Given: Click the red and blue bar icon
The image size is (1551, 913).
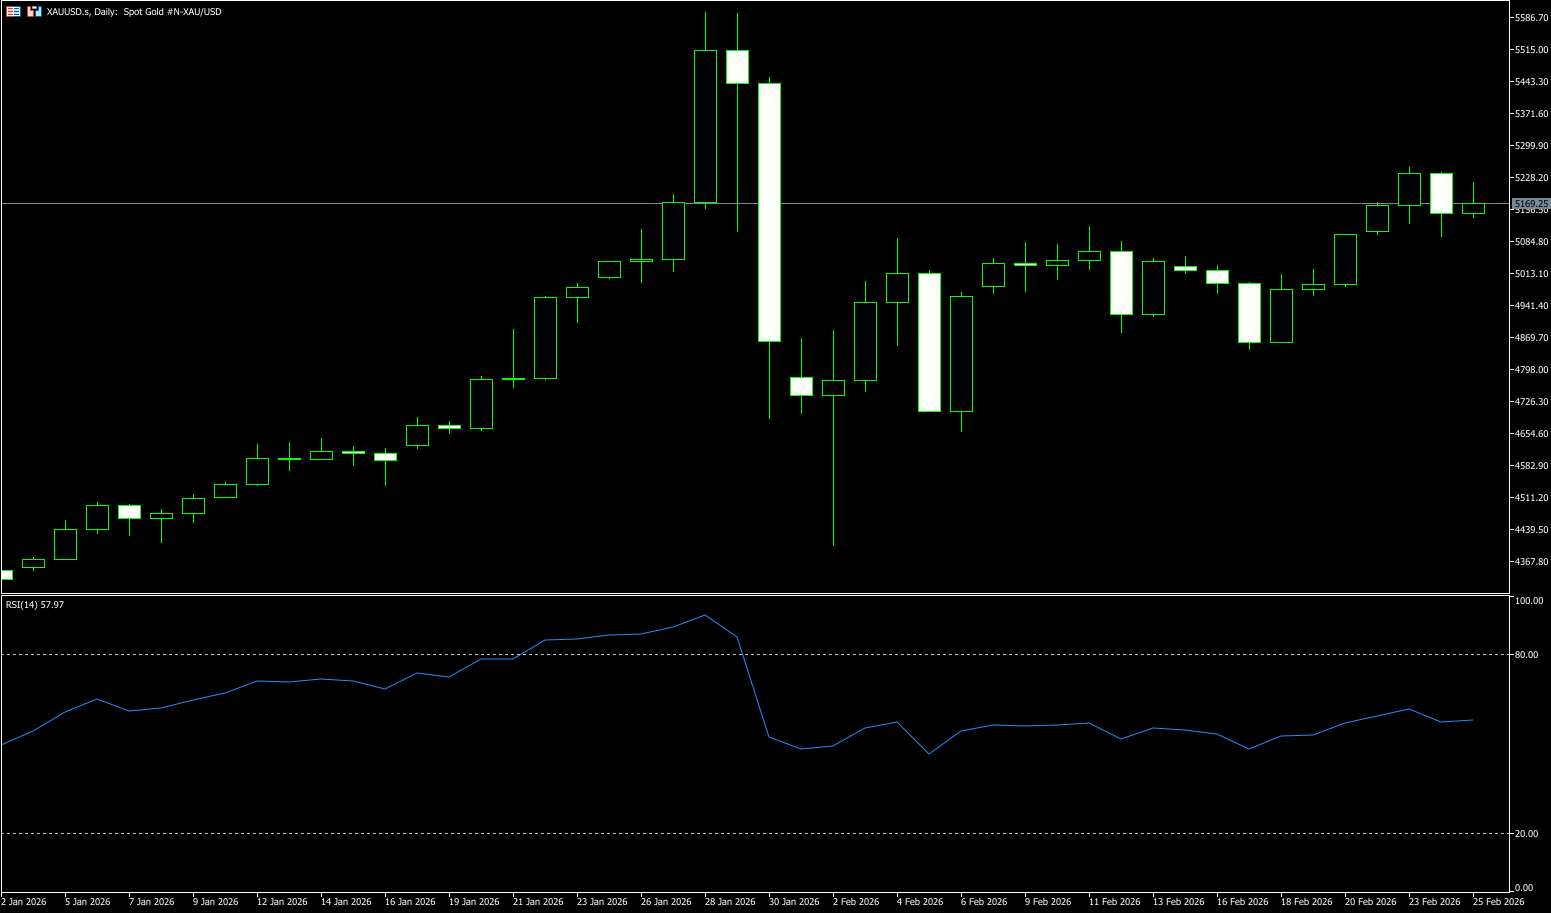Looking at the screenshot, I should click(x=34, y=11).
